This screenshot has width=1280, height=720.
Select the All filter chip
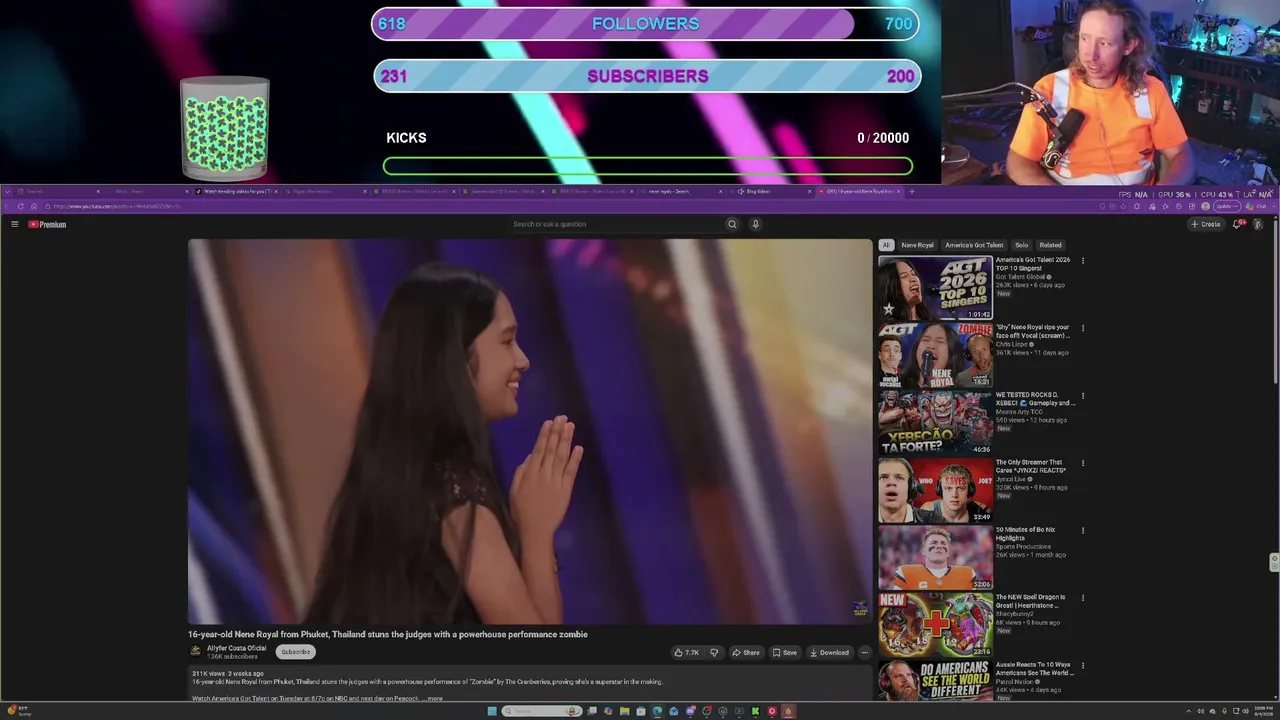pos(886,245)
